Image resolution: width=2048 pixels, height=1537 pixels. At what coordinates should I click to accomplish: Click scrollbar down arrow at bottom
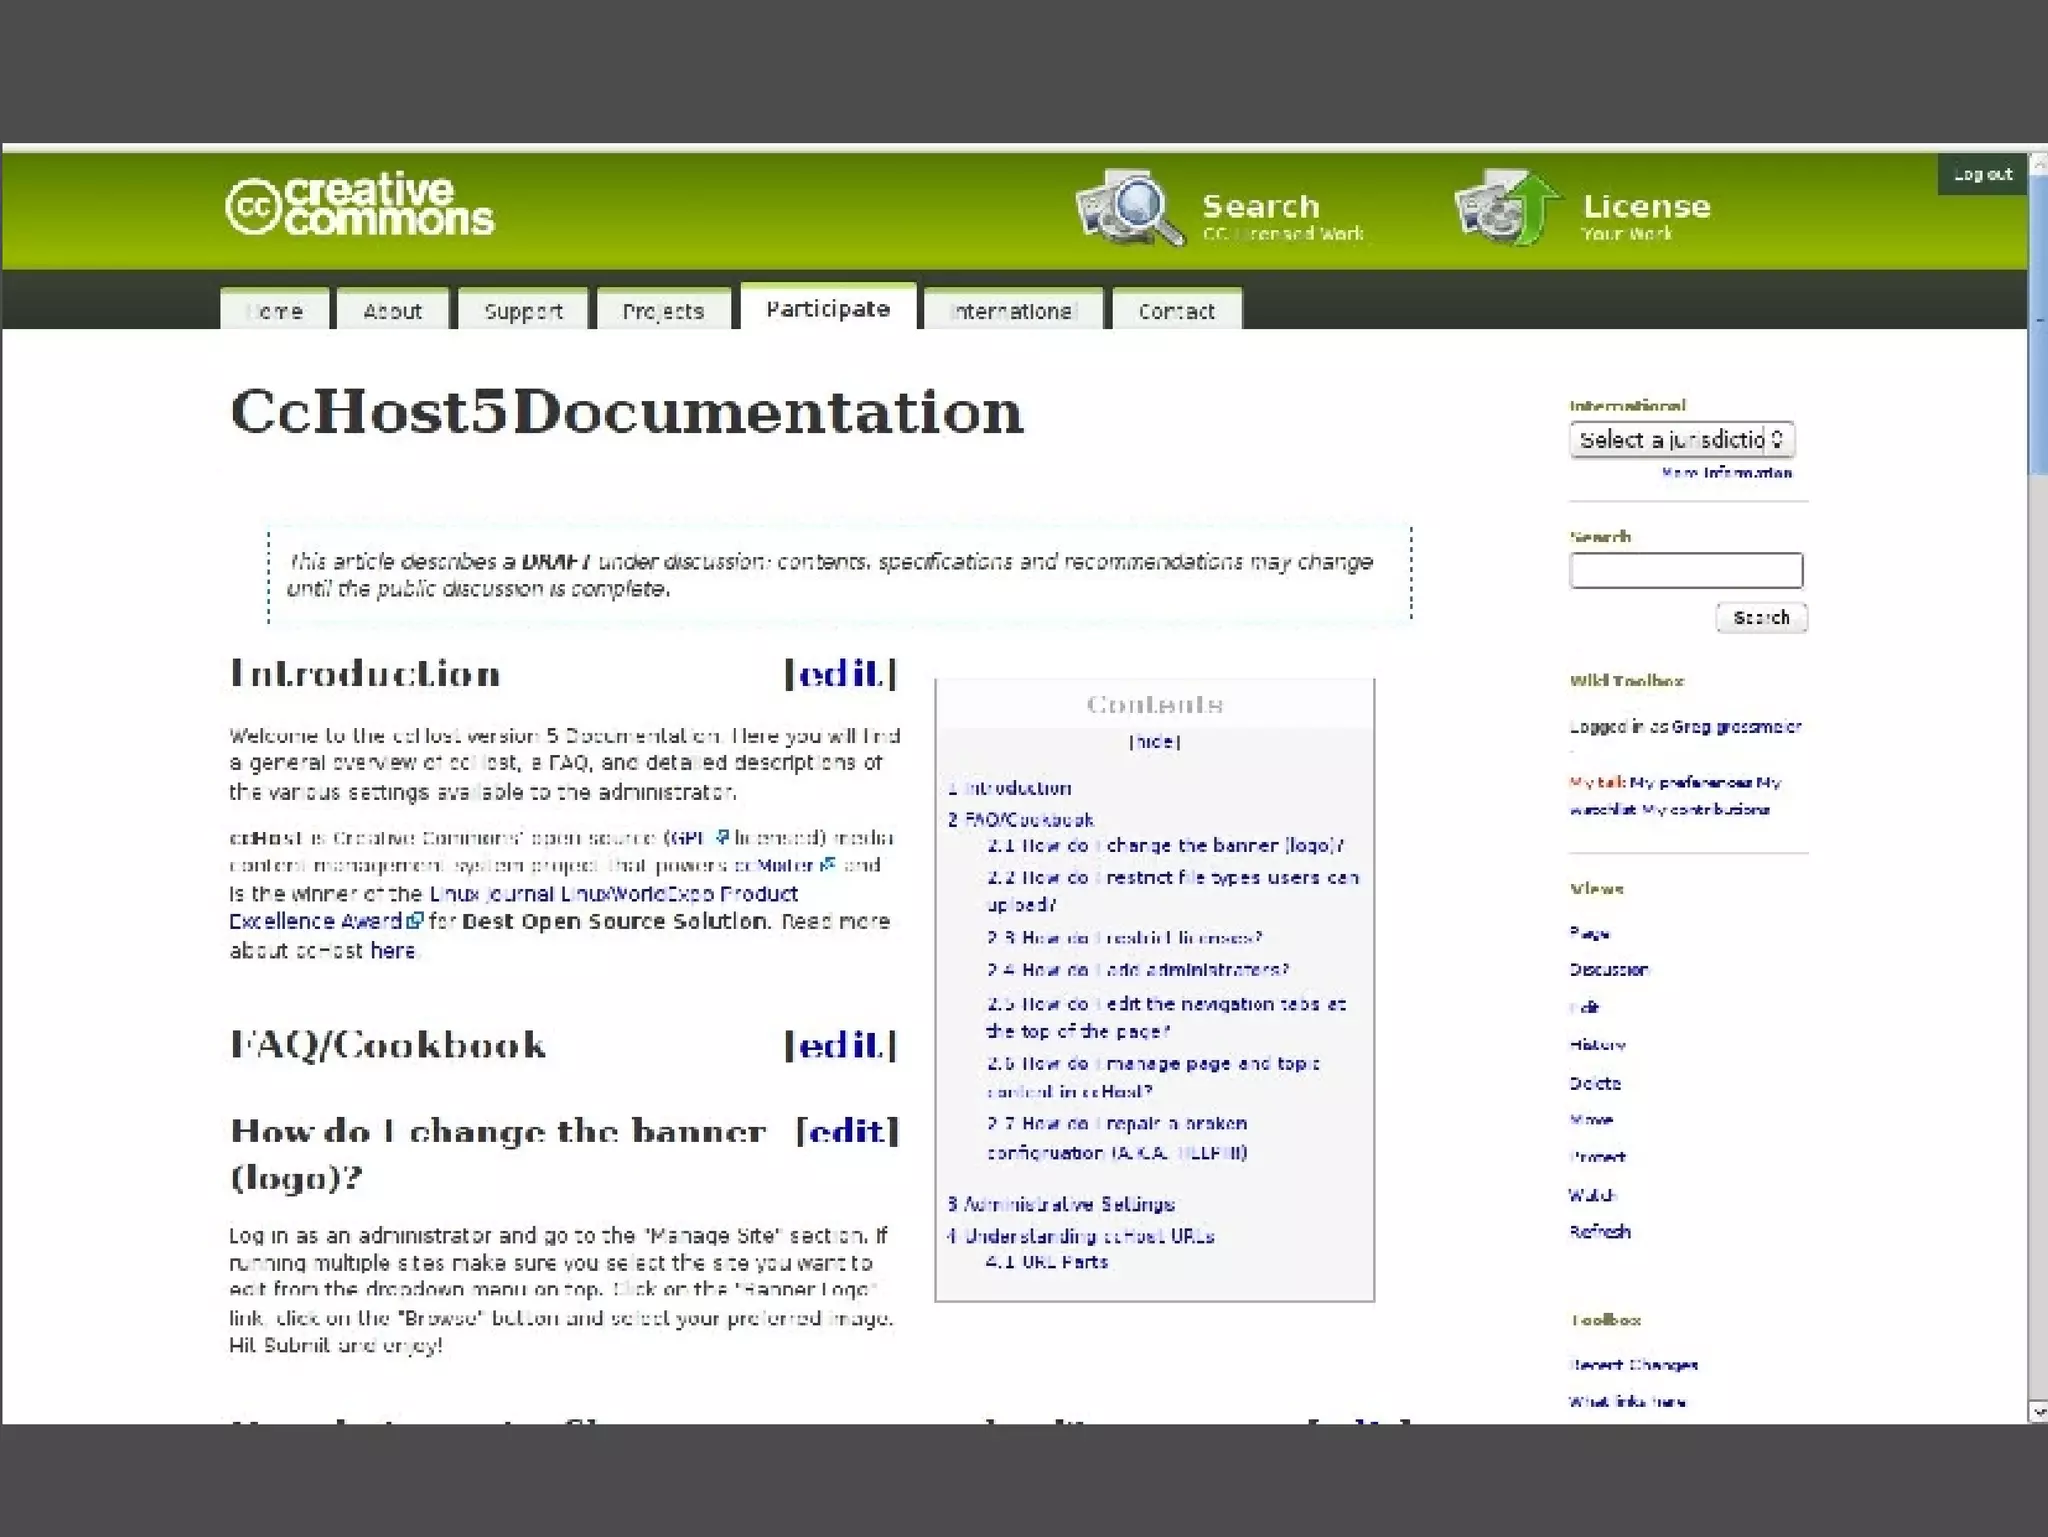[x=2038, y=1411]
